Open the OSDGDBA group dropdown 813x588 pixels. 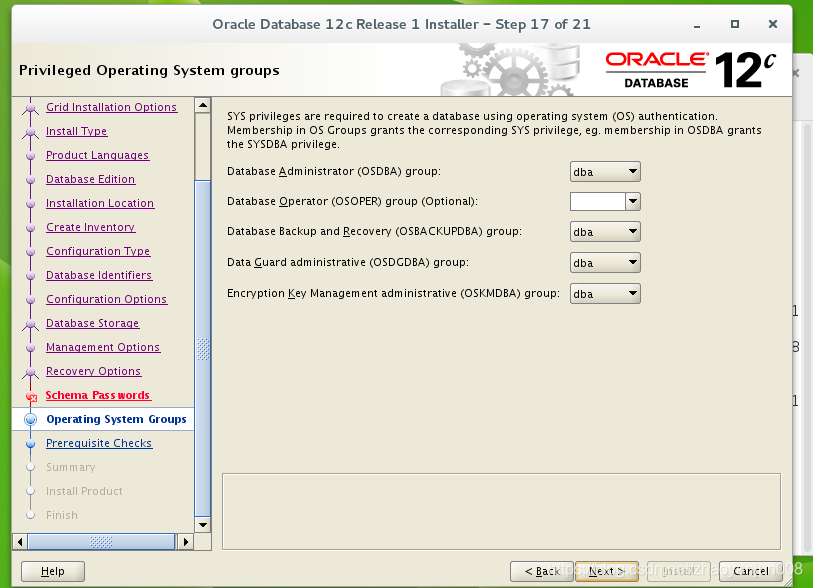click(x=605, y=262)
